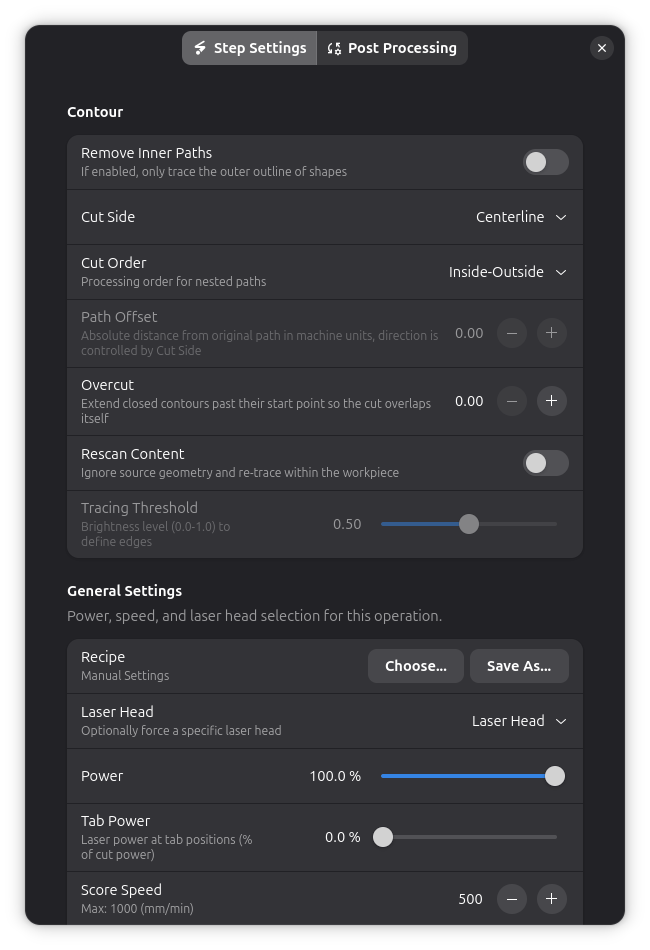Image resolution: width=650 pixels, height=950 pixels.
Task: Open the Laser Head selection dropdown
Action: click(519, 721)
